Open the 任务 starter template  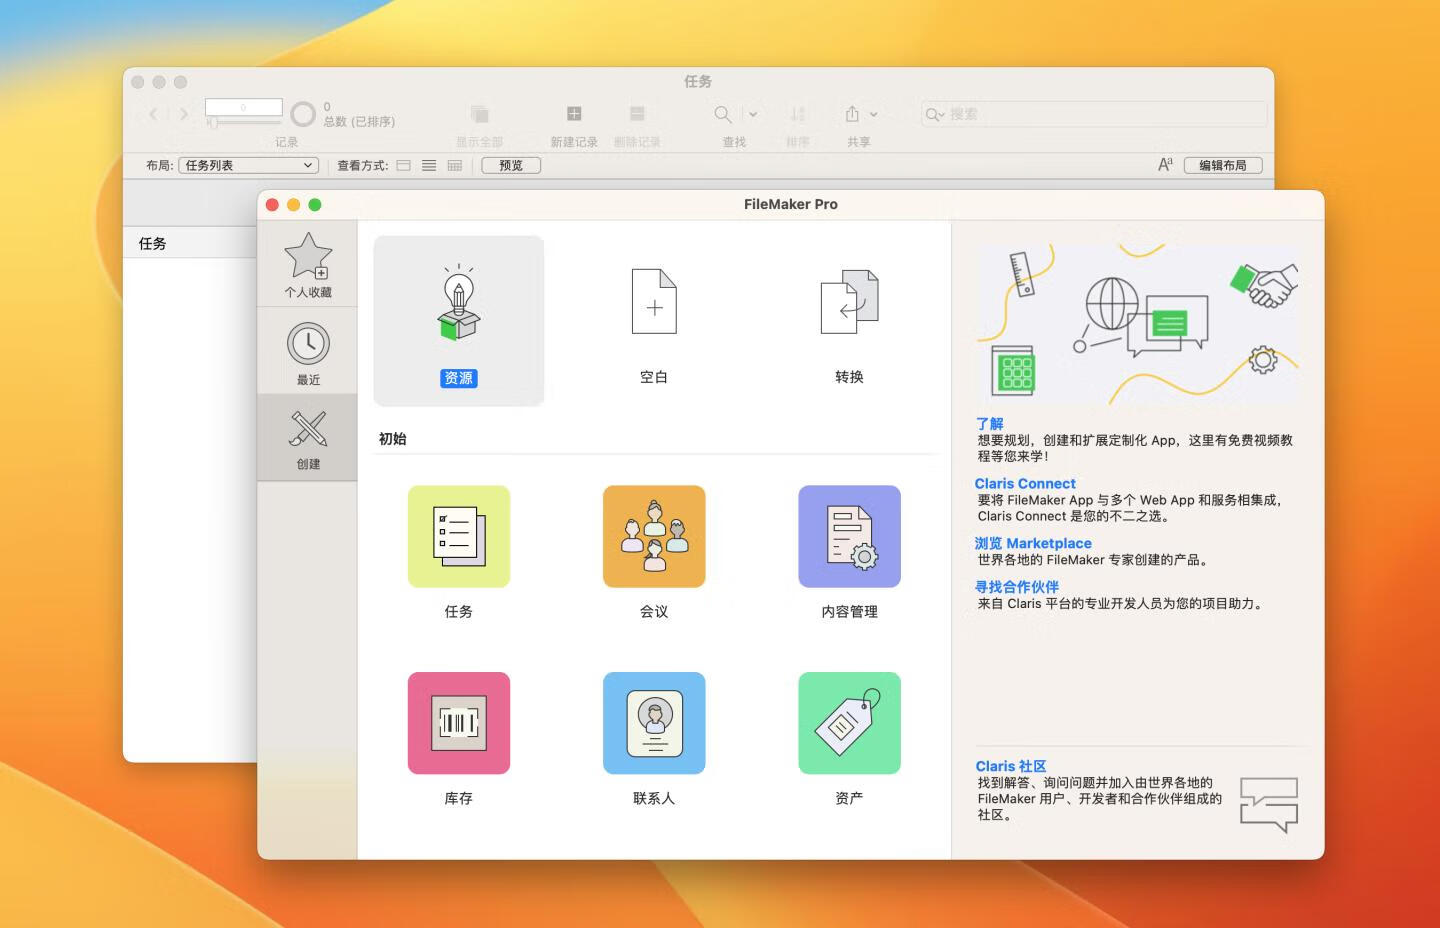click(459, 552)
